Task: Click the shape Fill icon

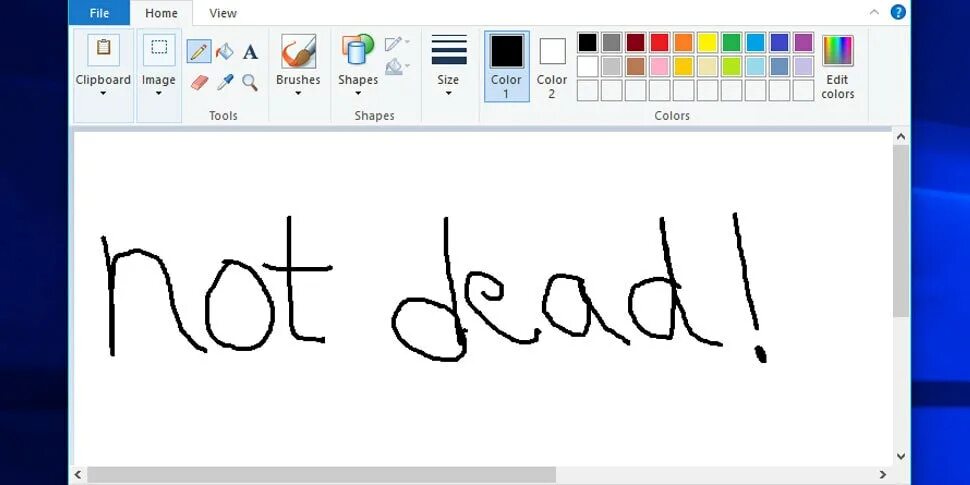Action: pyautogui.click(x=393, y=66)
